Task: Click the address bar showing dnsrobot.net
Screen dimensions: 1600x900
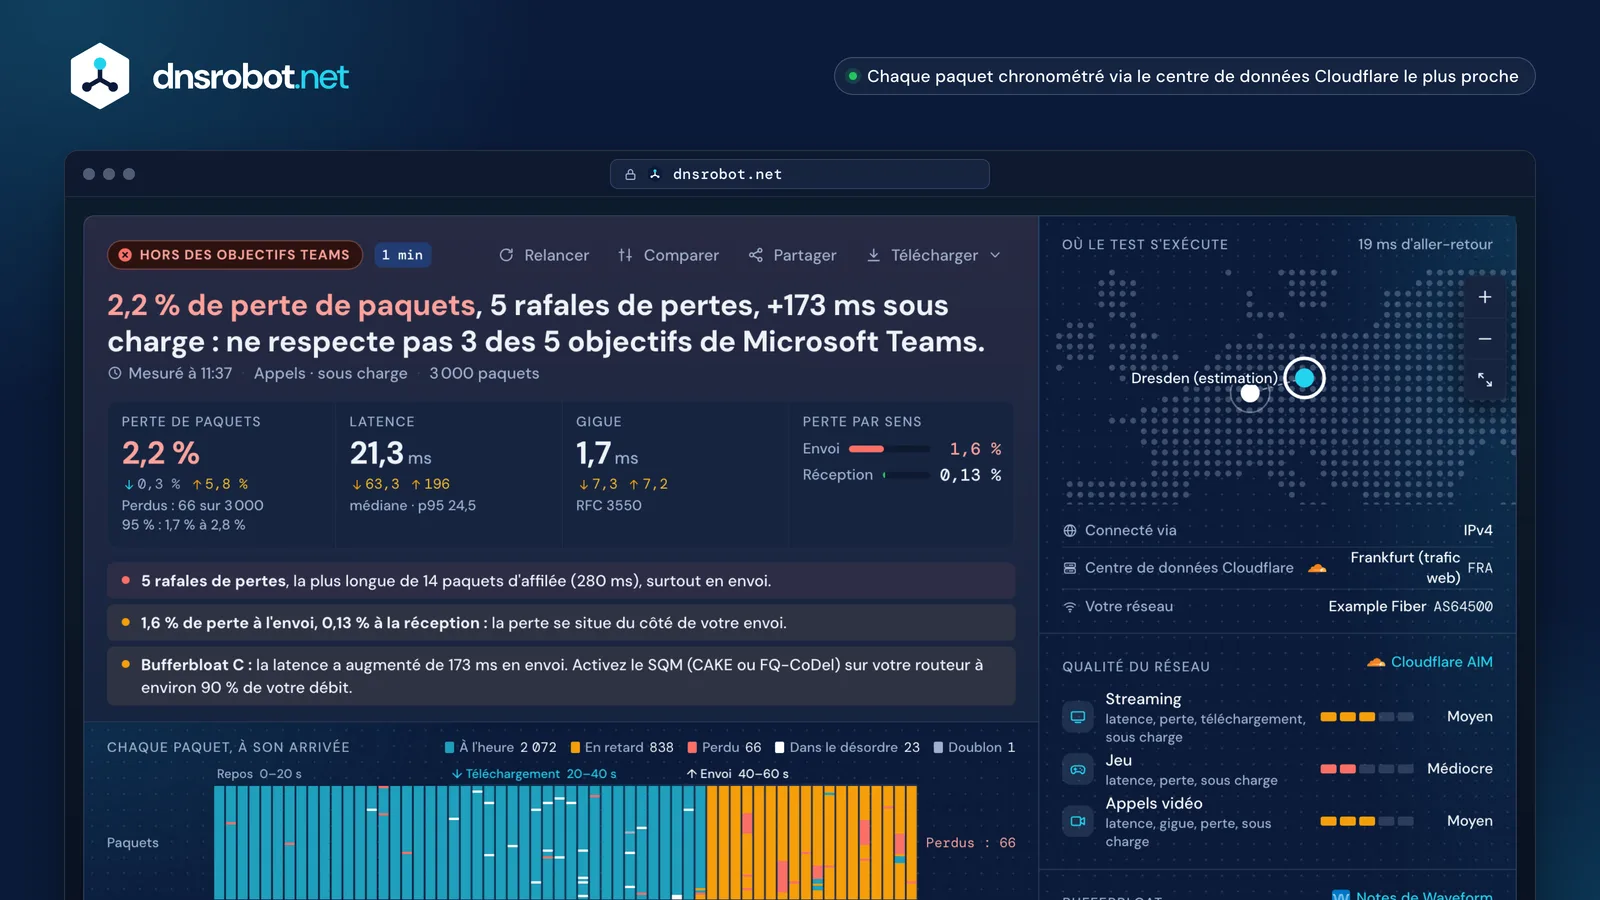Action: pyautogui.click(x=800, y=174)
